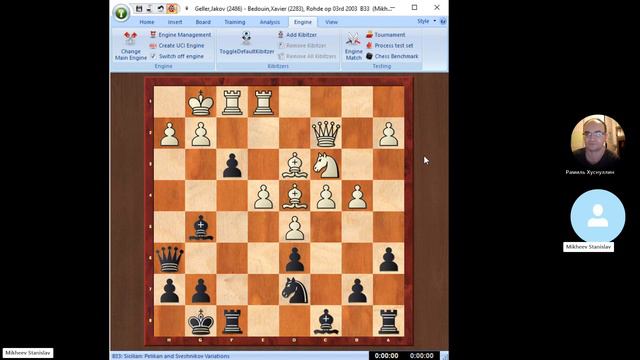
Task: Click Remove Kibitzer
Action: 302,46
